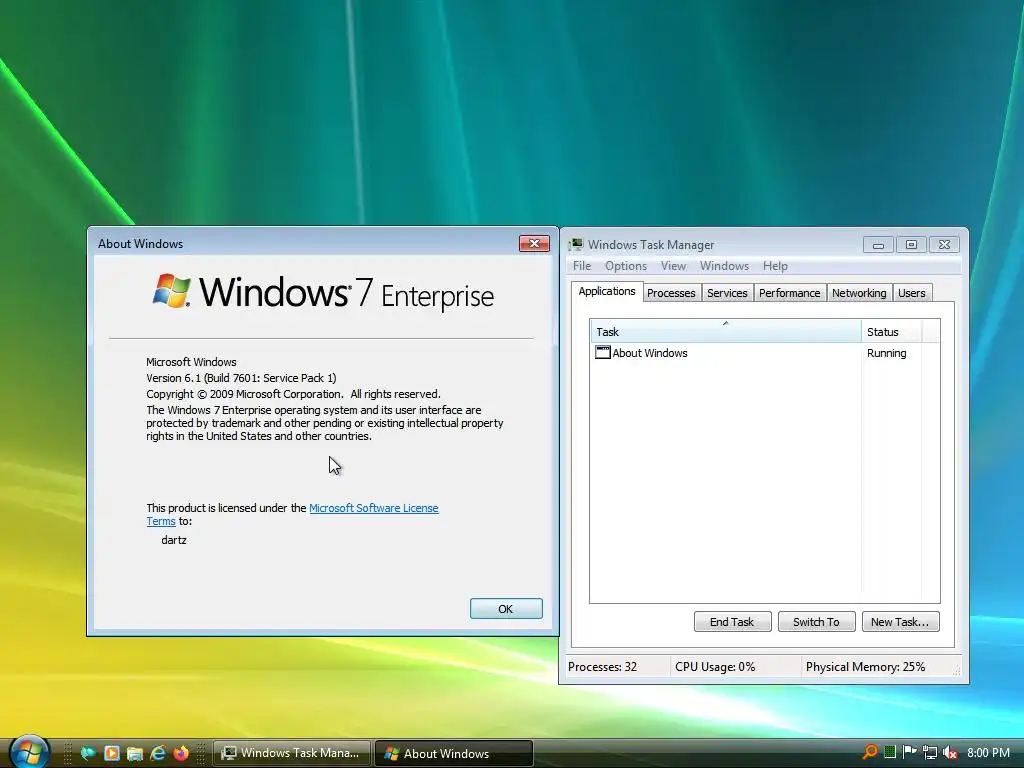1024x768 pixels.
Task: Click the End Task button
Action: pyautogui.click(x=732, y=622)
